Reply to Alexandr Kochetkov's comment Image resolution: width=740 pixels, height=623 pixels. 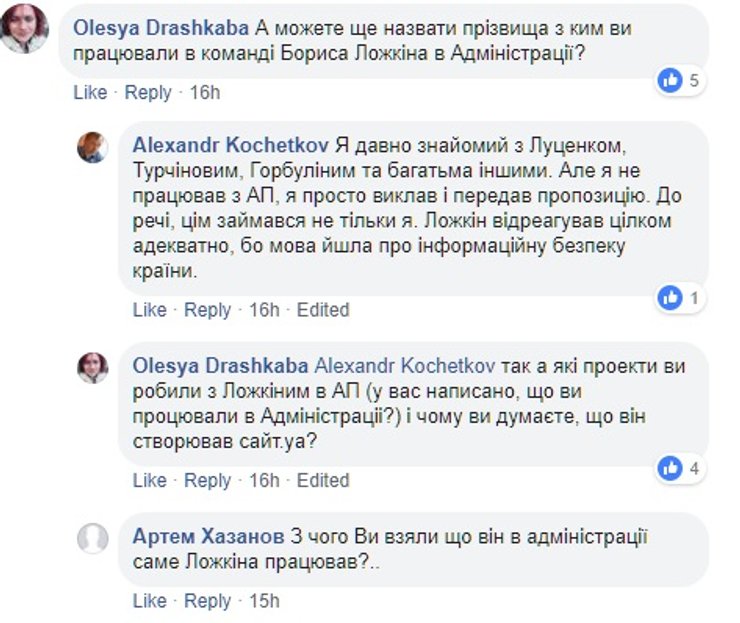click(208, 310)
